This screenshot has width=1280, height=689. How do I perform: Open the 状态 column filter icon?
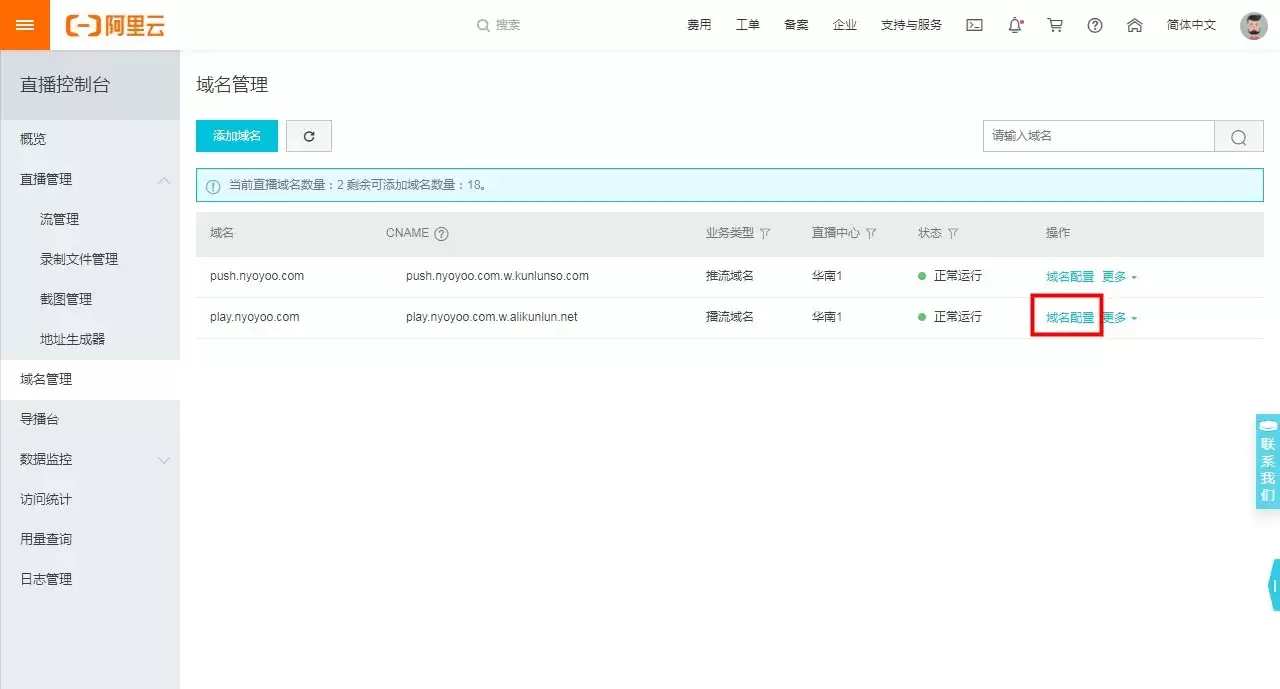click(953, 233)
